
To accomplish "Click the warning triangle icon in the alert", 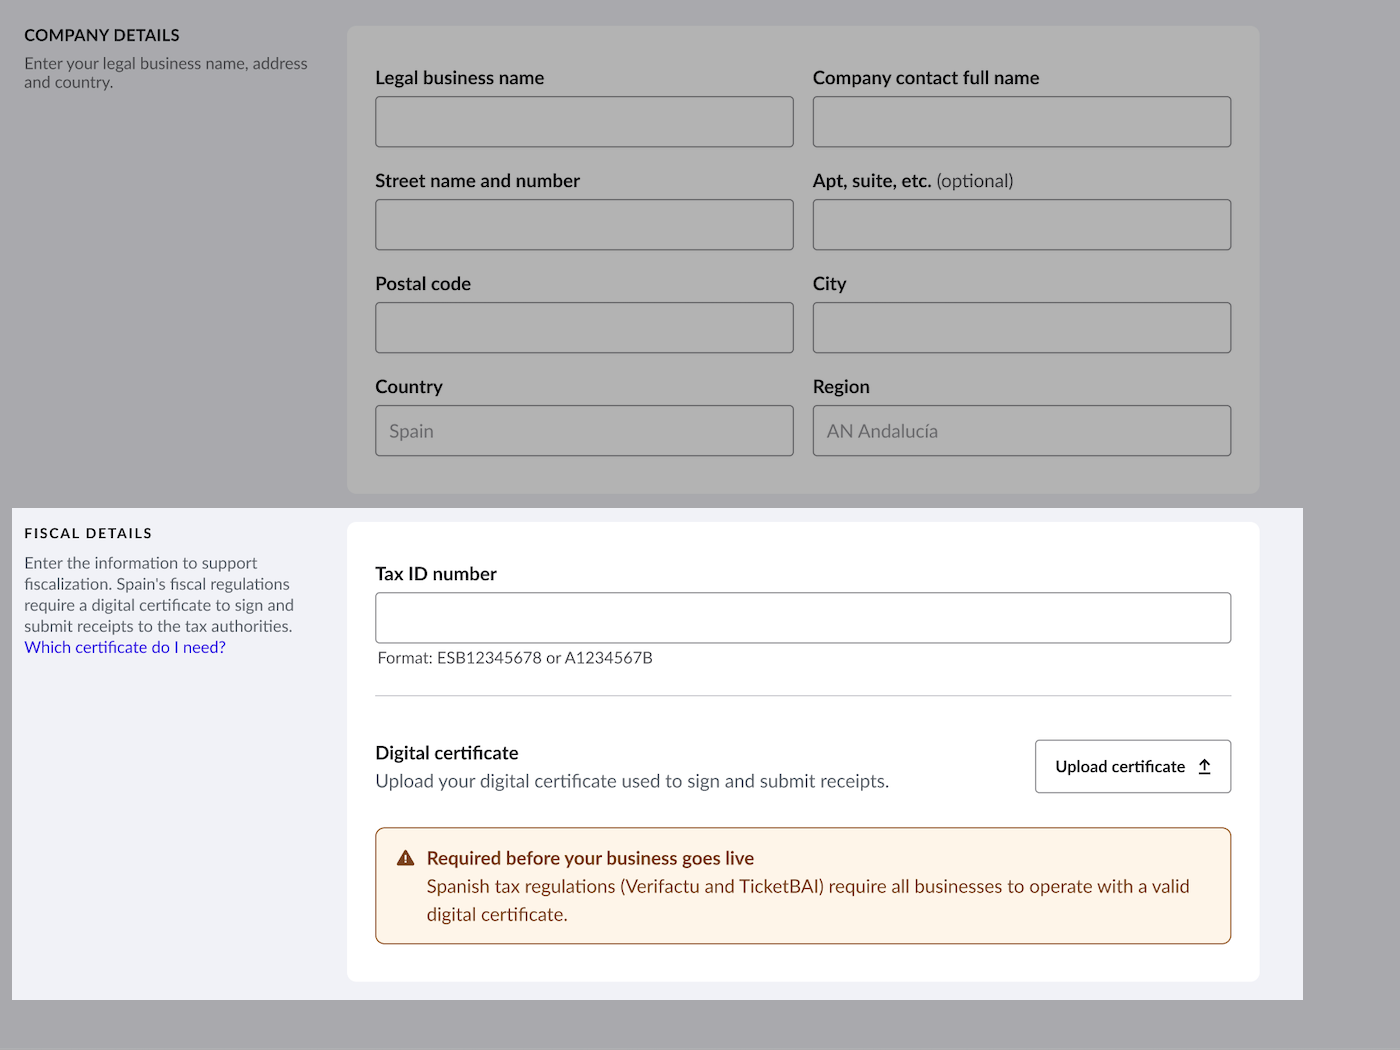I will [x=406, y=858].
